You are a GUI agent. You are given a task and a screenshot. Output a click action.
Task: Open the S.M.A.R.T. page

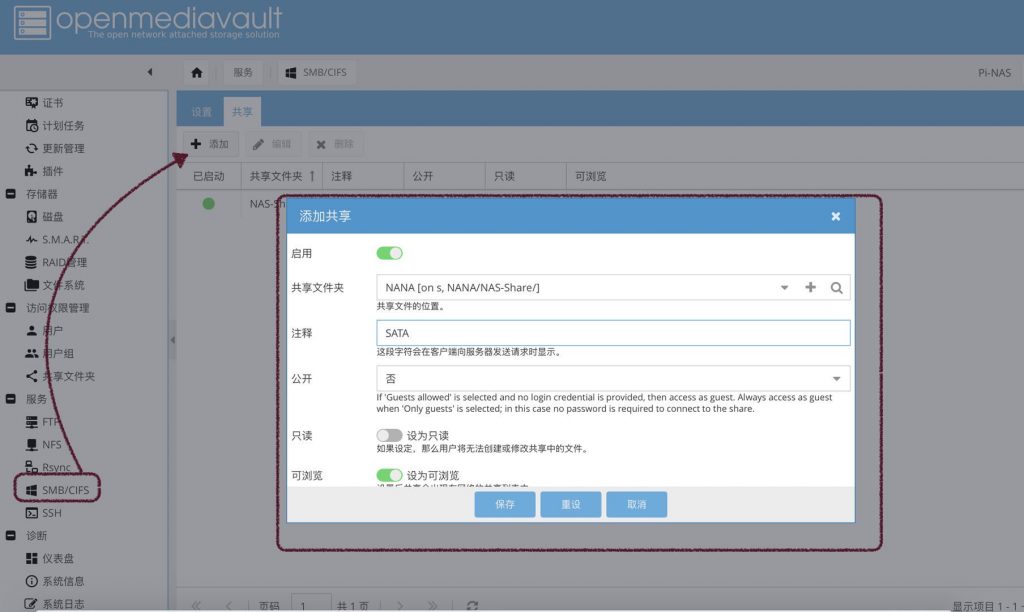point(57,240)
